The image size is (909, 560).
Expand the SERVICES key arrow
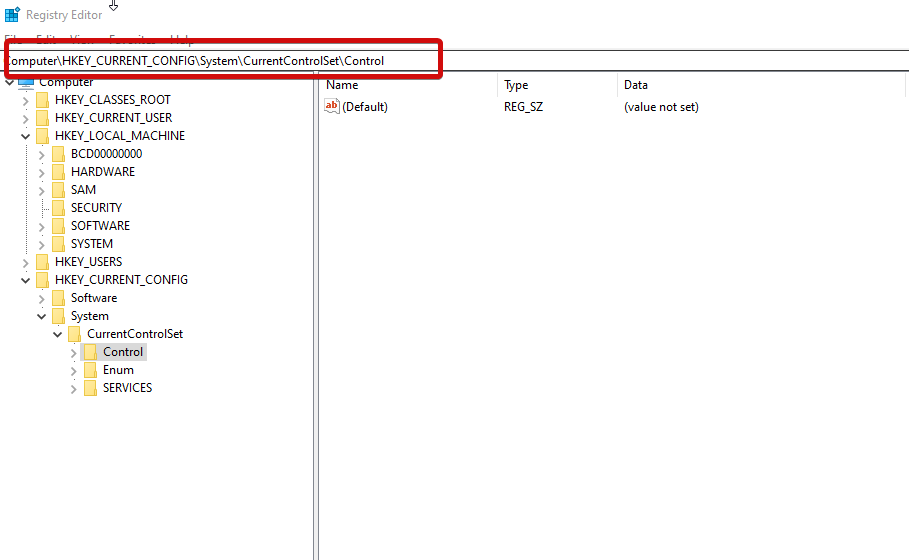[x=74, y=388]
